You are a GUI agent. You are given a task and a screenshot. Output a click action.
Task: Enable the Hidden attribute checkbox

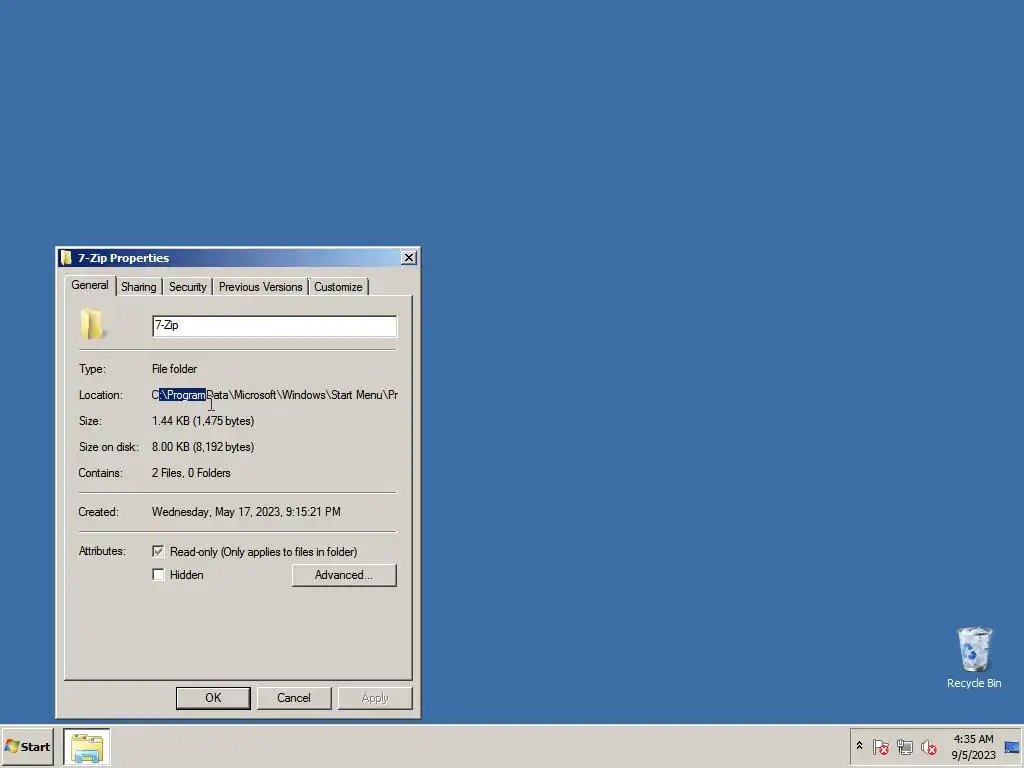(158, 575)
